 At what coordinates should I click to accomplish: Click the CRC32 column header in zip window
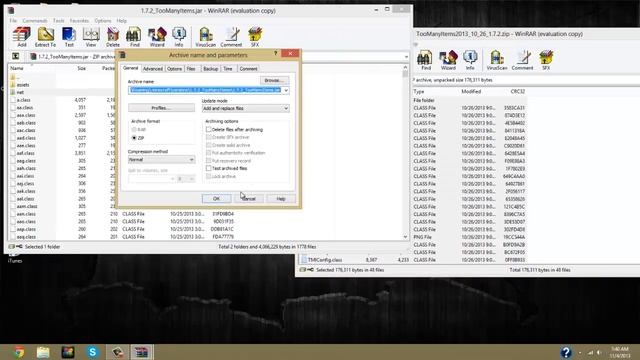518,91
